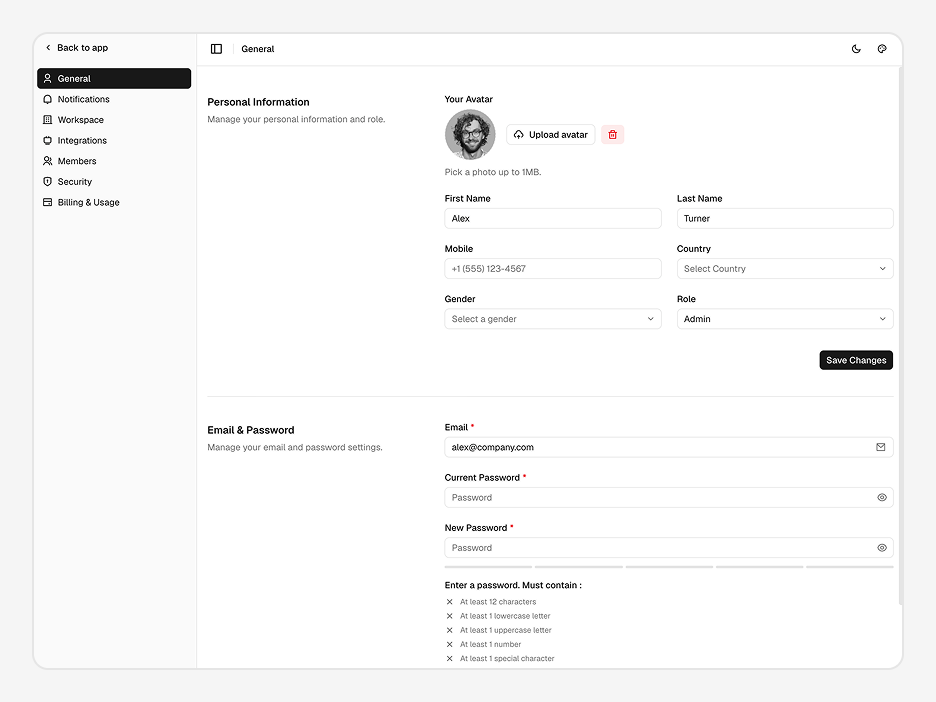Click the Workspace building icon
This screenshot has height=702, width=936.
(48, 119)
